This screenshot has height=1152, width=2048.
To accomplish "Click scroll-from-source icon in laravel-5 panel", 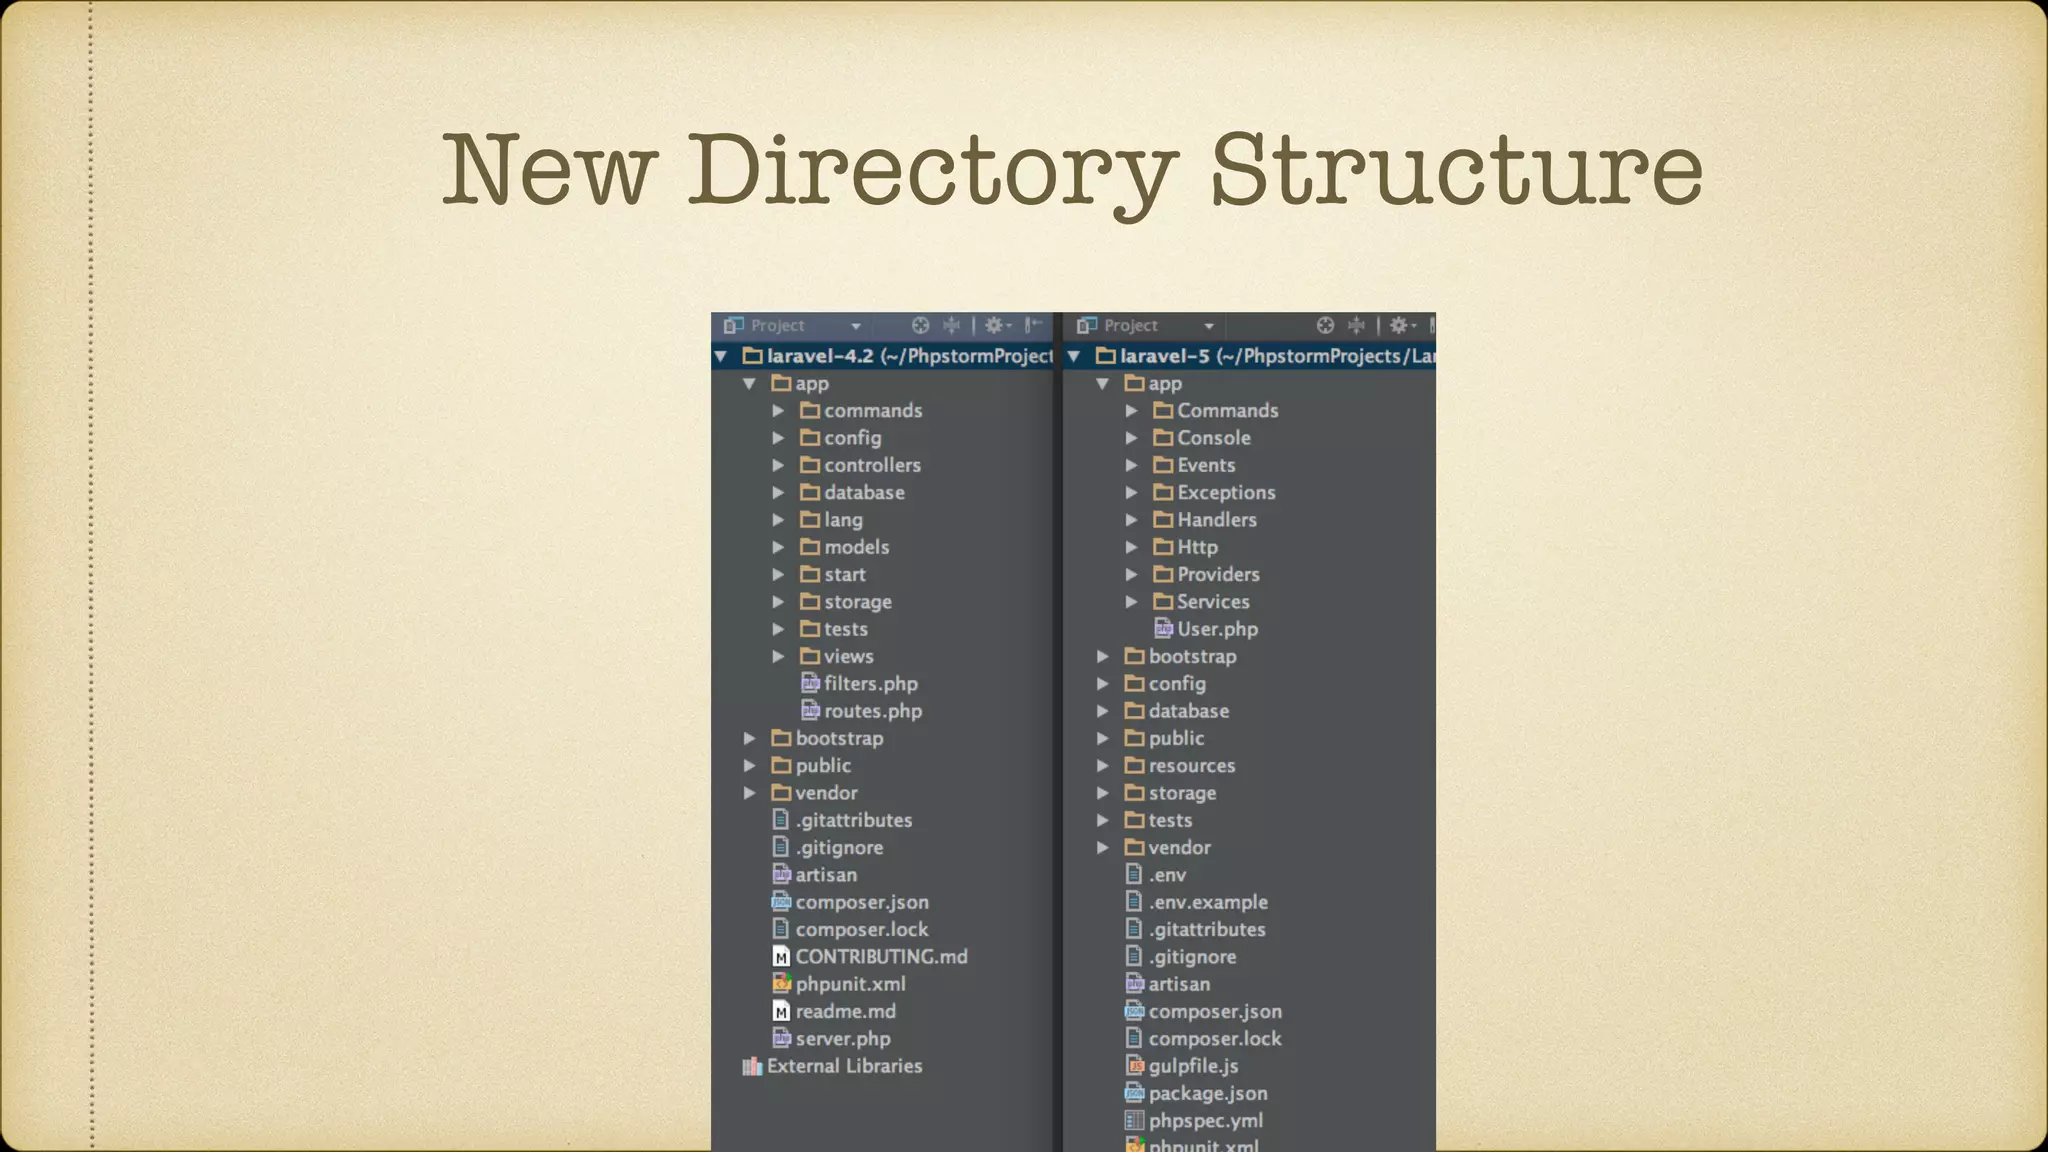I will click(x=1325, y=325).
